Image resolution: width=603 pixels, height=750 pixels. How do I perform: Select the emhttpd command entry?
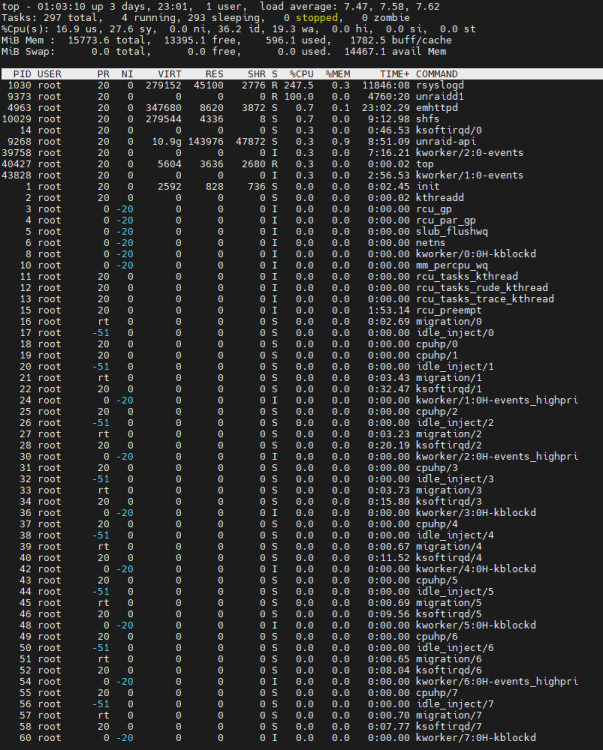coord(437,108)
